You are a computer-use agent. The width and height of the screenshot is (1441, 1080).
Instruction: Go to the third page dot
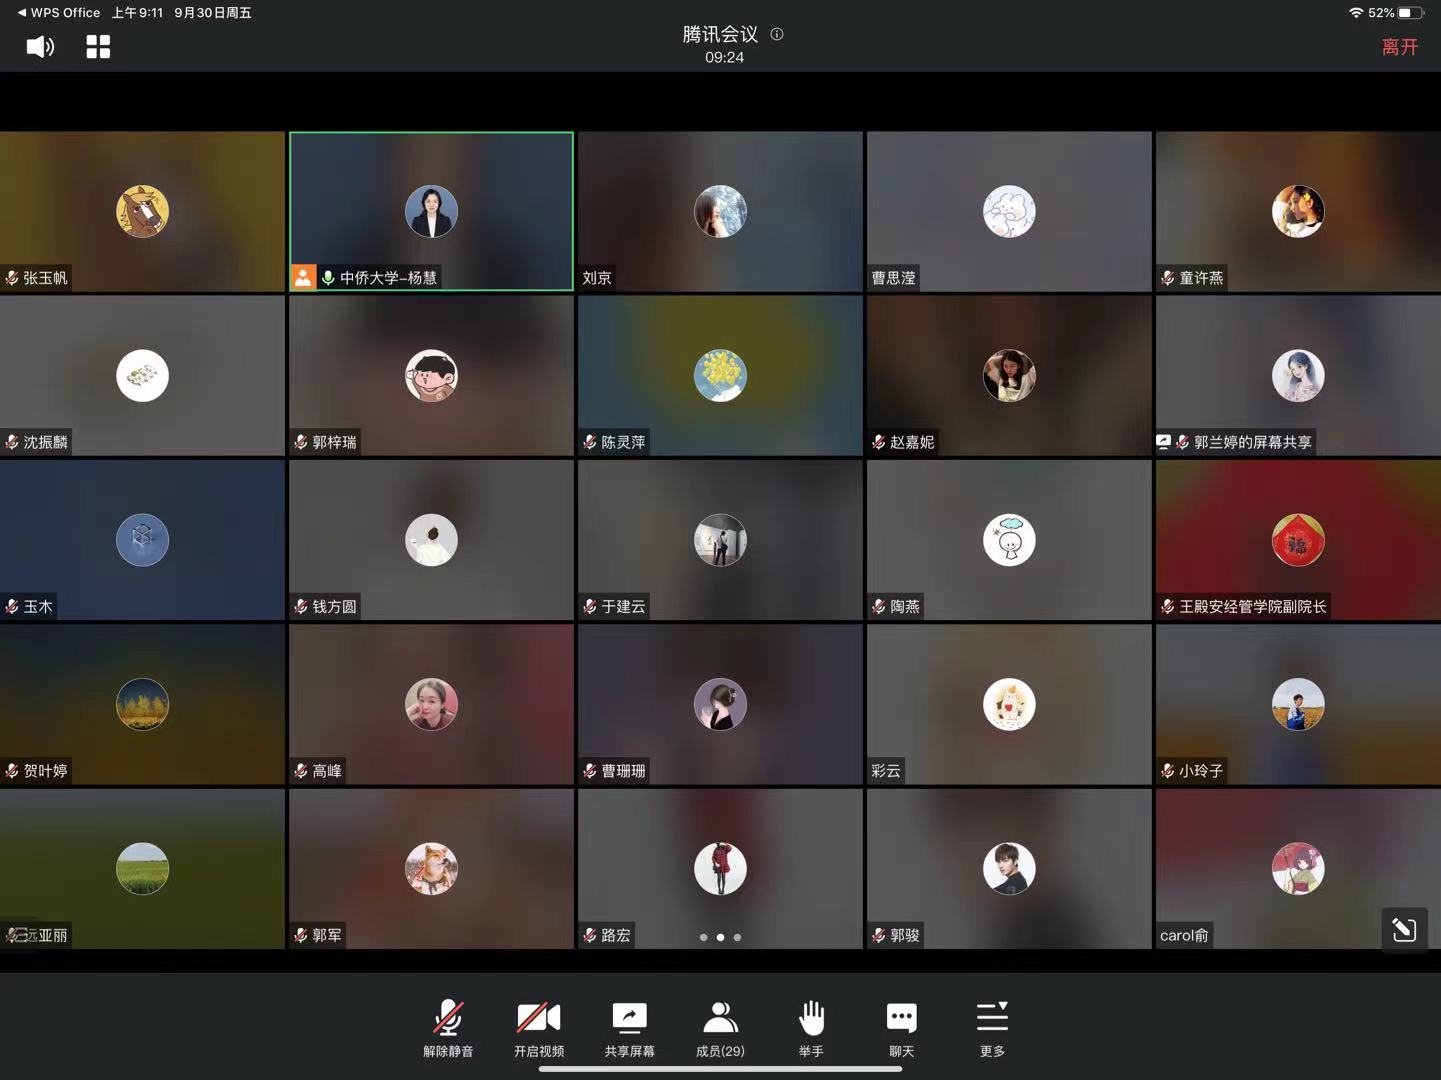pos(737,937)
